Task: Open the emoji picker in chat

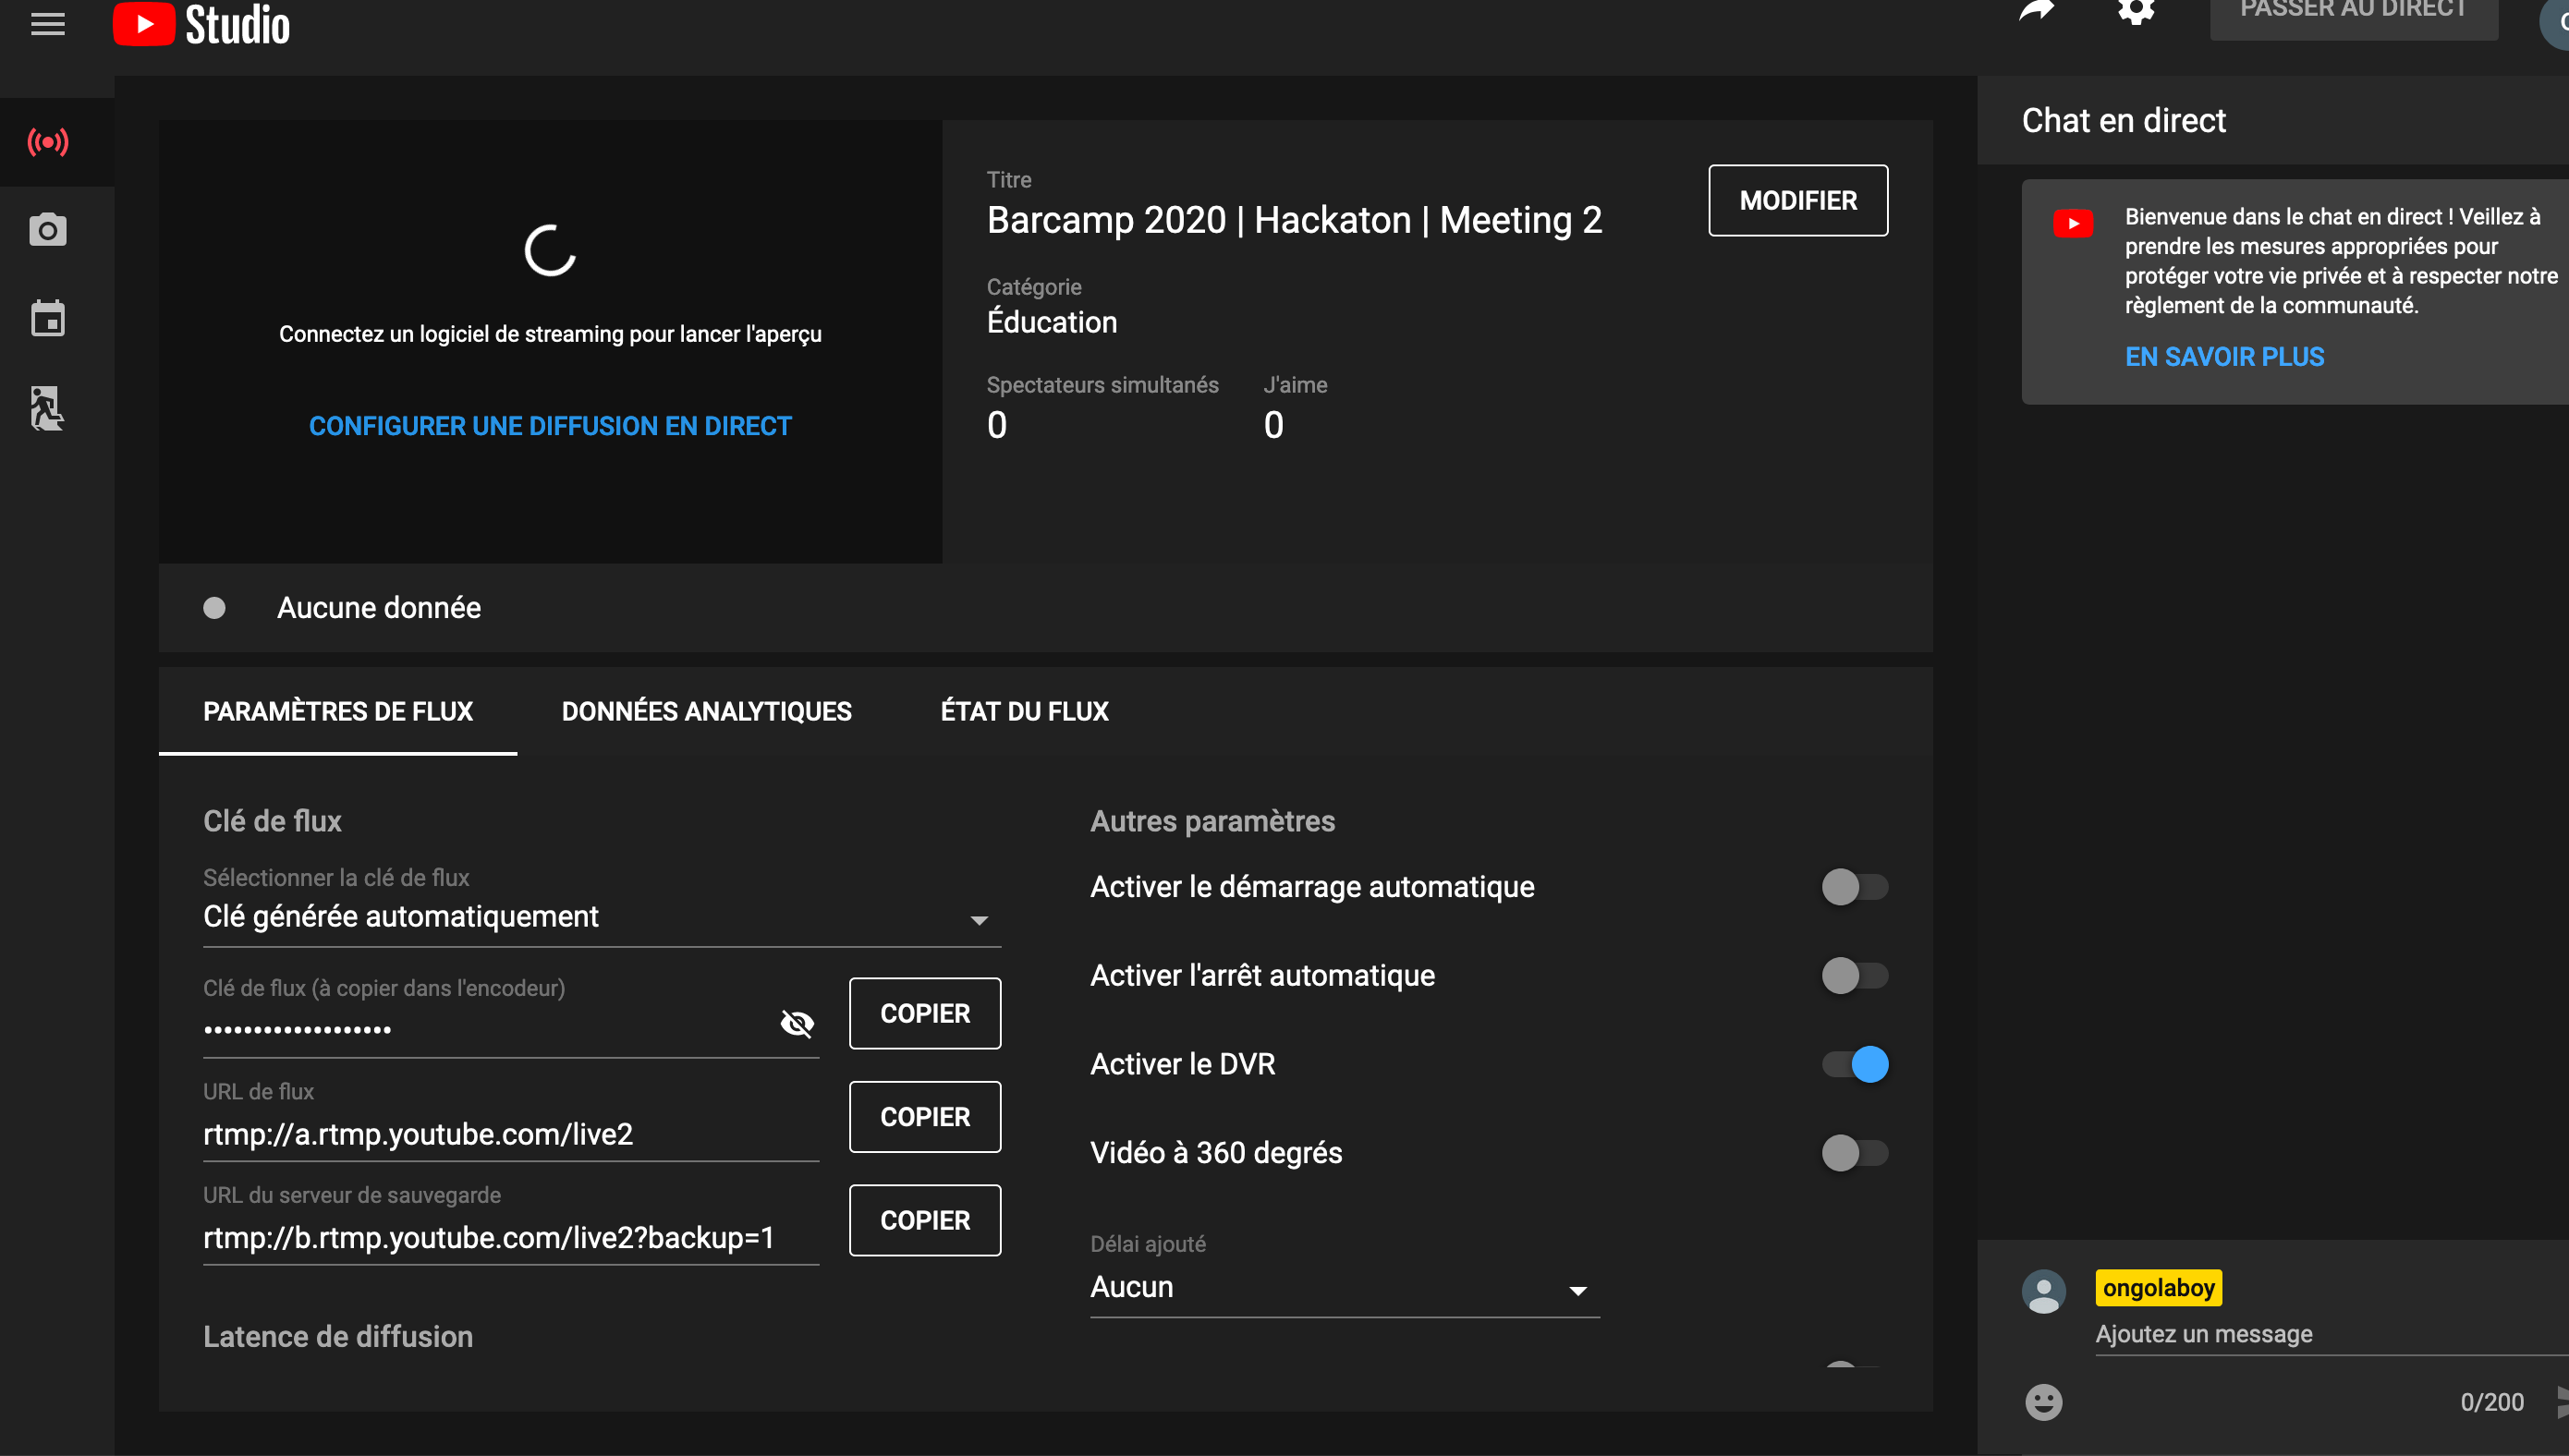Action: (x=2043, y=1402)
